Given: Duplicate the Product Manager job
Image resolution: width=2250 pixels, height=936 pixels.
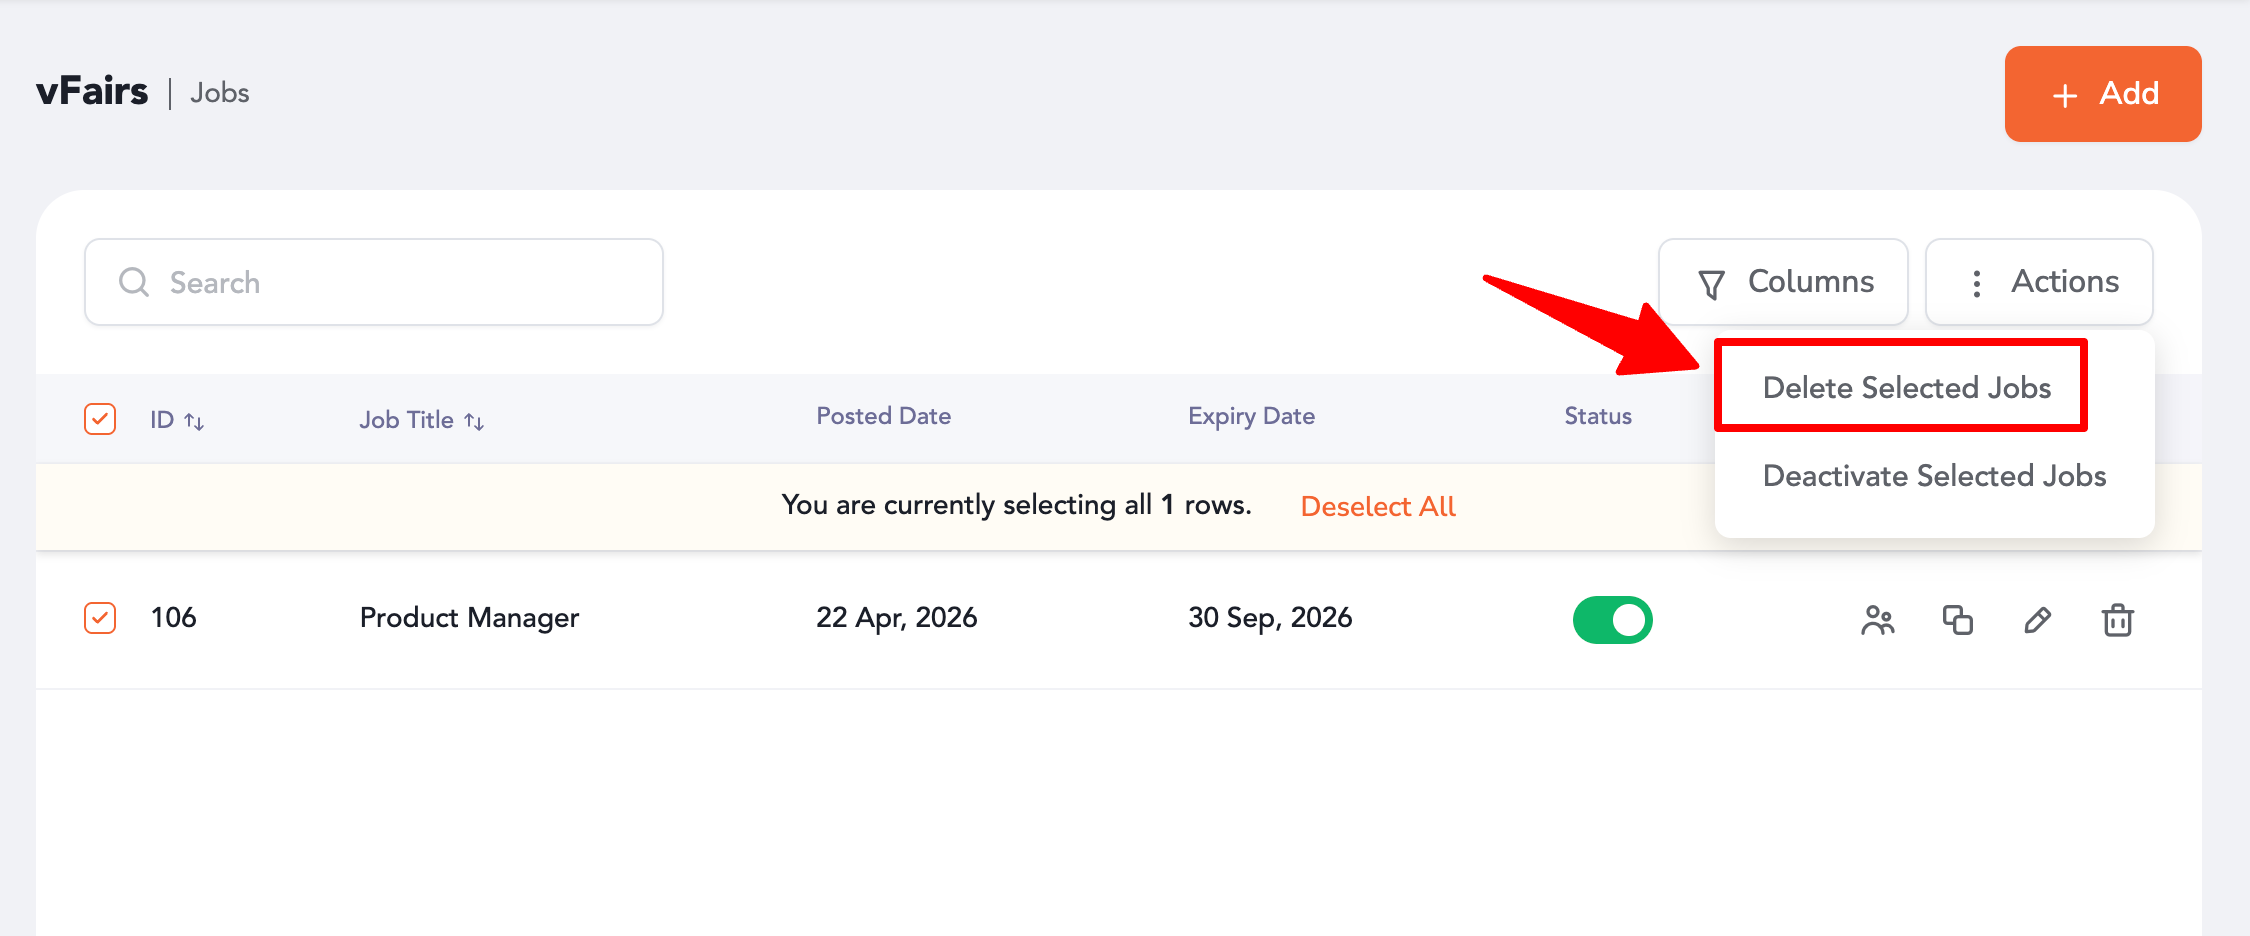Looking at the screenshot, I should click(x=1957, y=621).
